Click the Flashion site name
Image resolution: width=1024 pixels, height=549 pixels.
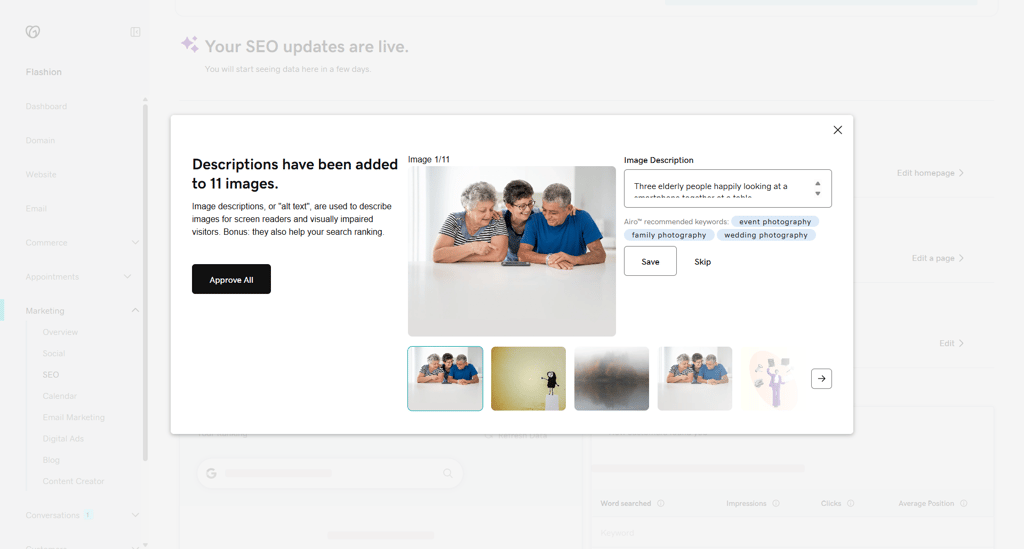coord(44,72)
